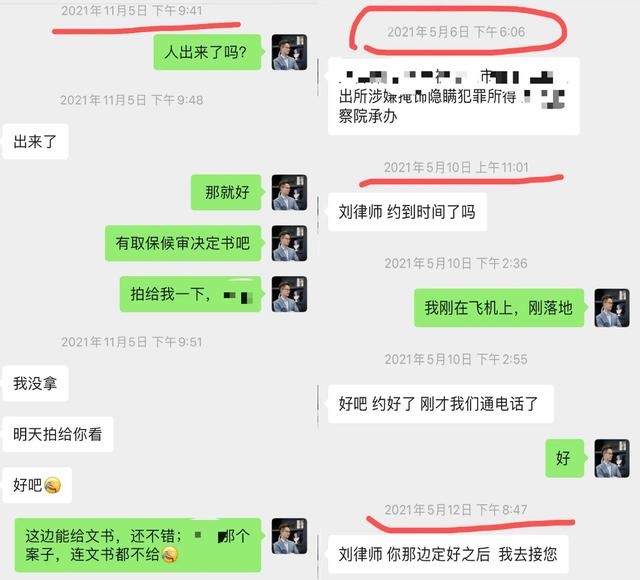Tap the avatar next to '我刚在飞机上，刚落地'
The image size is (640, 580).
[611, 308]
